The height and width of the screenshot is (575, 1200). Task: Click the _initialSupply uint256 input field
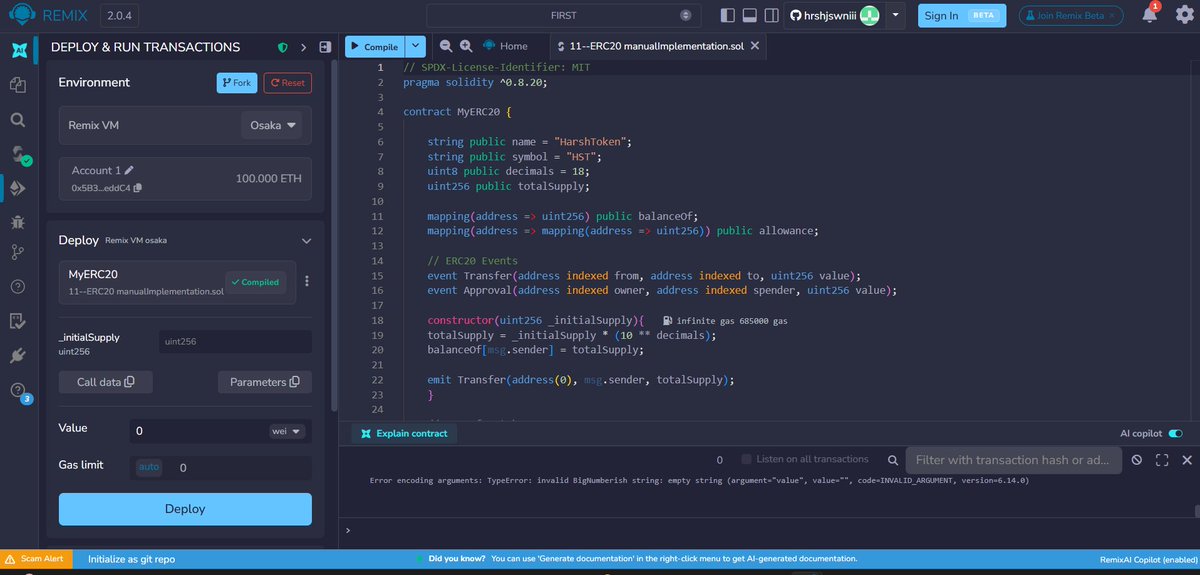[233, 342]
